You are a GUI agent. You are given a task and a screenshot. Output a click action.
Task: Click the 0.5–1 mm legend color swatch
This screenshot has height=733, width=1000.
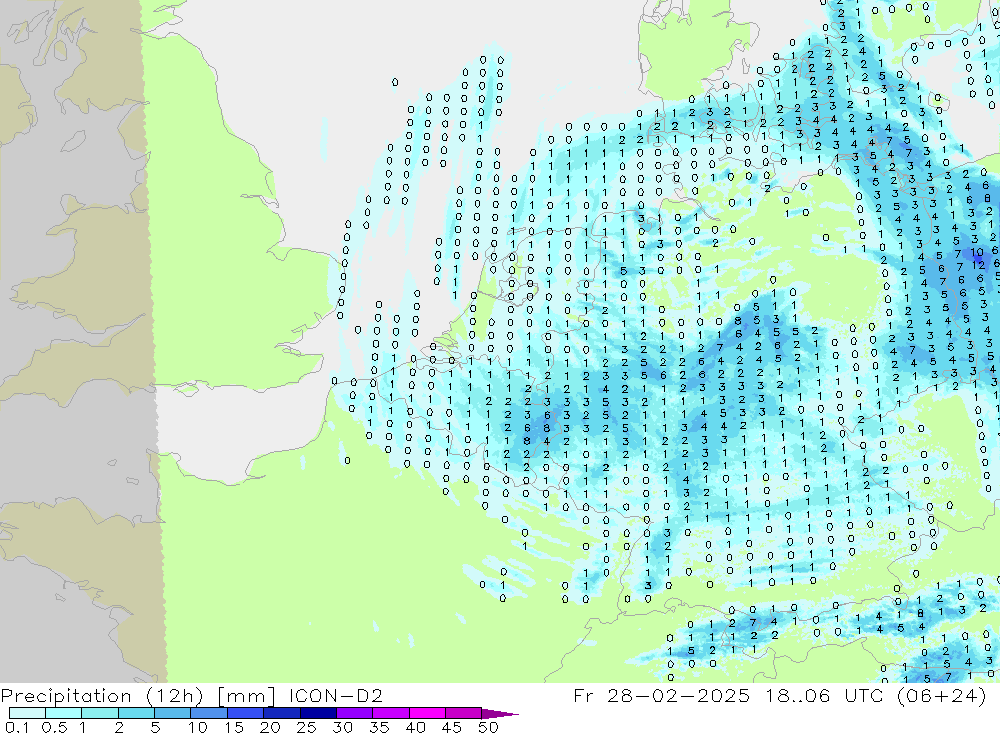click(64, 713)
